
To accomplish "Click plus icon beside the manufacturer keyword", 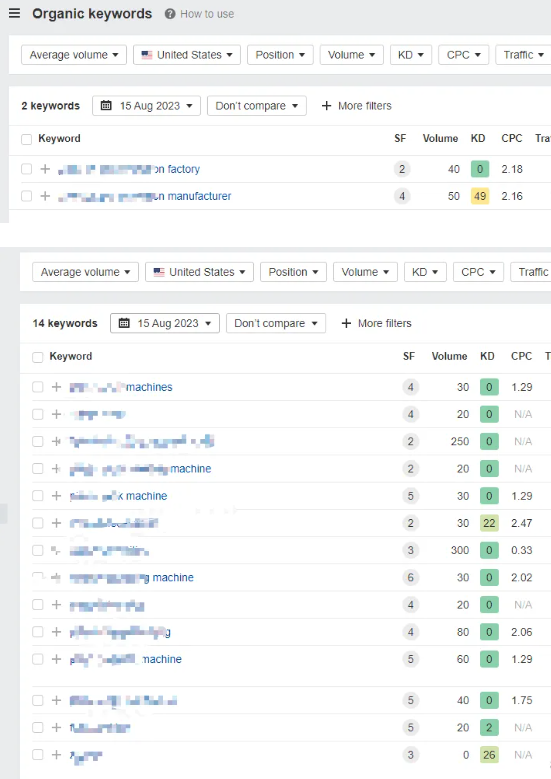I will (45, 196).
